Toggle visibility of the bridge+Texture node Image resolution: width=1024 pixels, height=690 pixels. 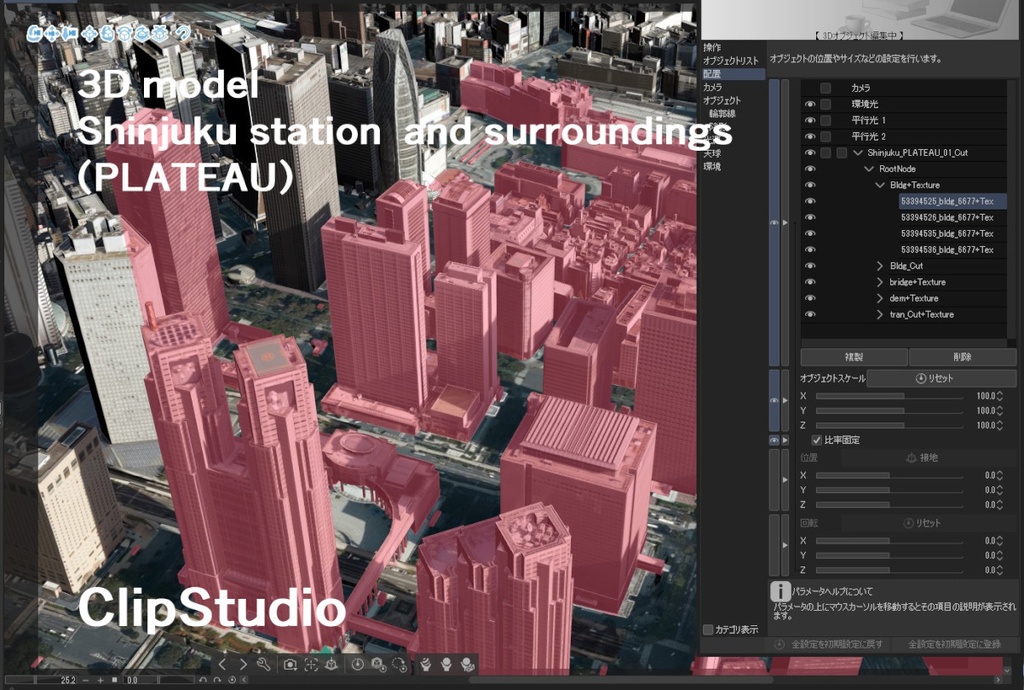[812, 283]
